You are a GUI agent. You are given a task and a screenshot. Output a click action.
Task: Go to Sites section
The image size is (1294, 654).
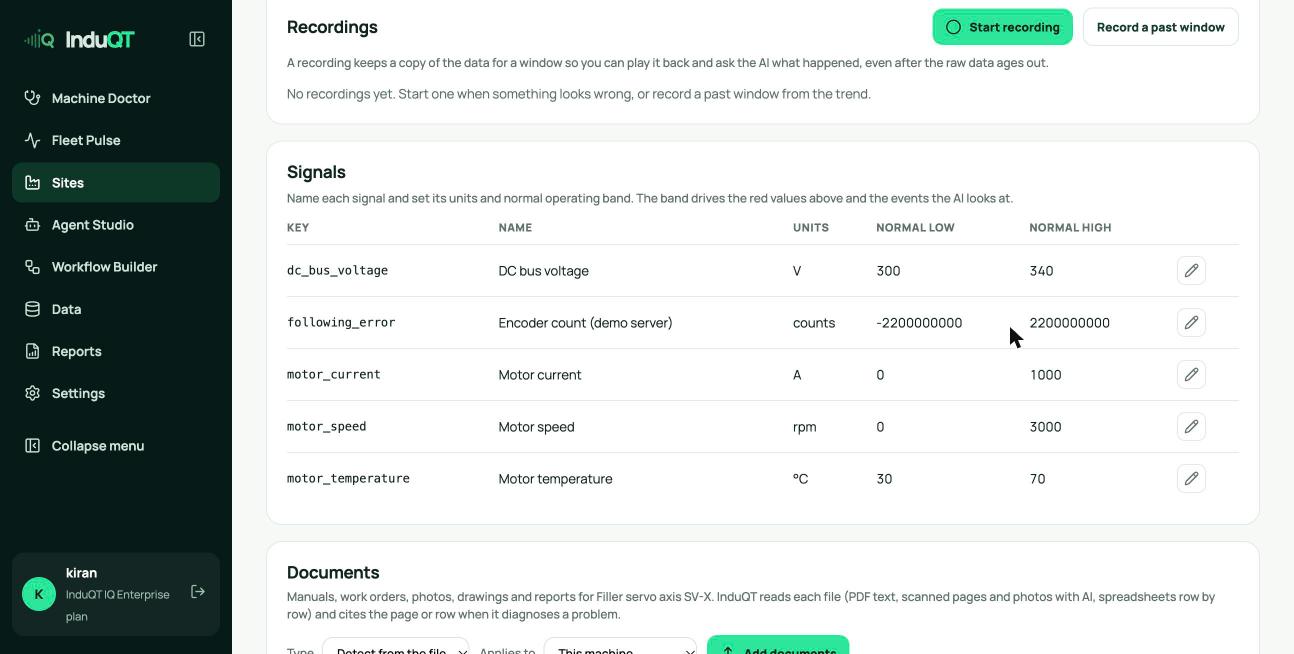pos(116,182)
